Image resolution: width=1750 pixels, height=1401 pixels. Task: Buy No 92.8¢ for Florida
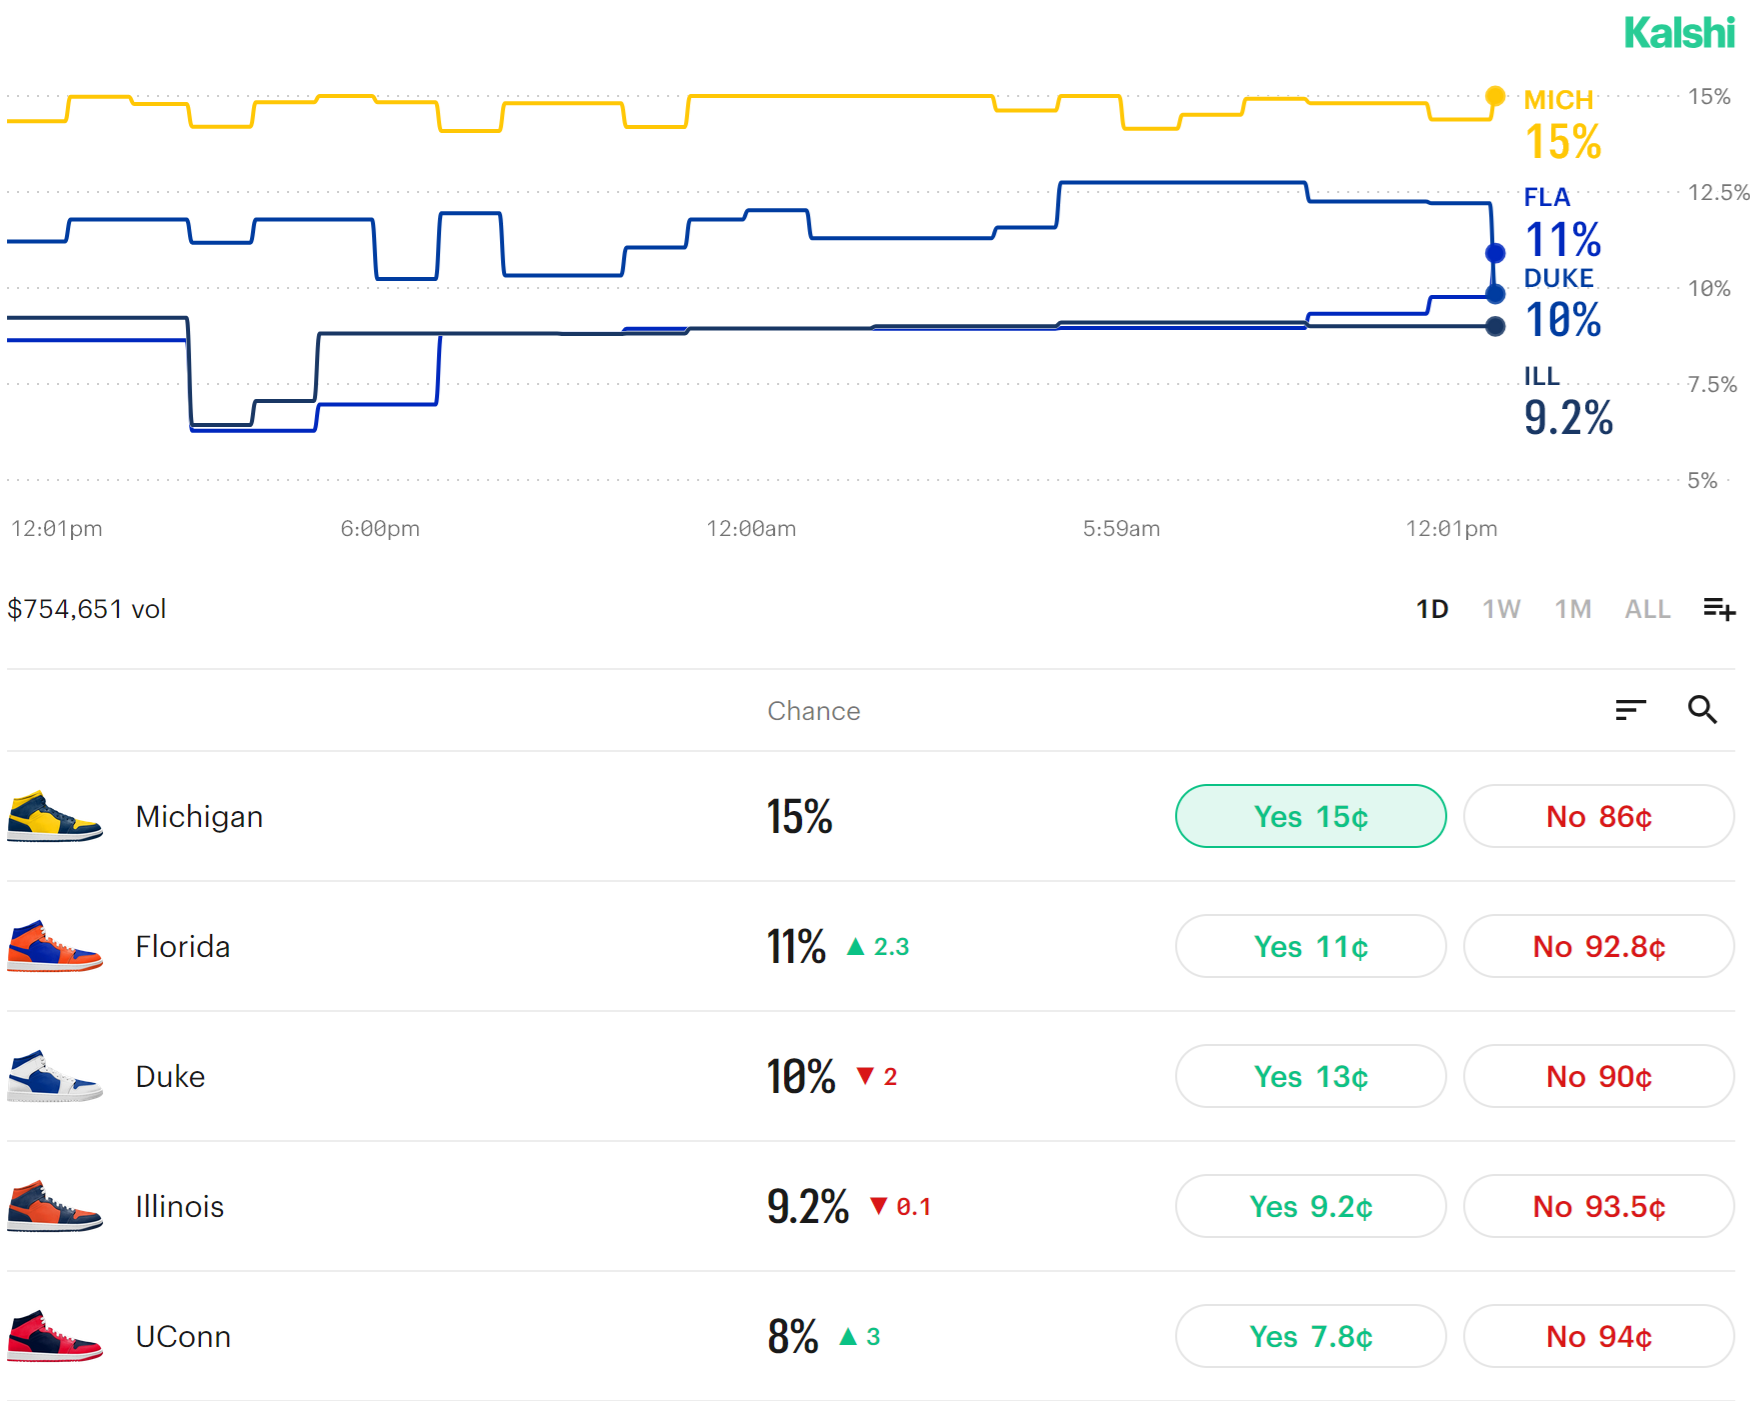click(1598, 947)
